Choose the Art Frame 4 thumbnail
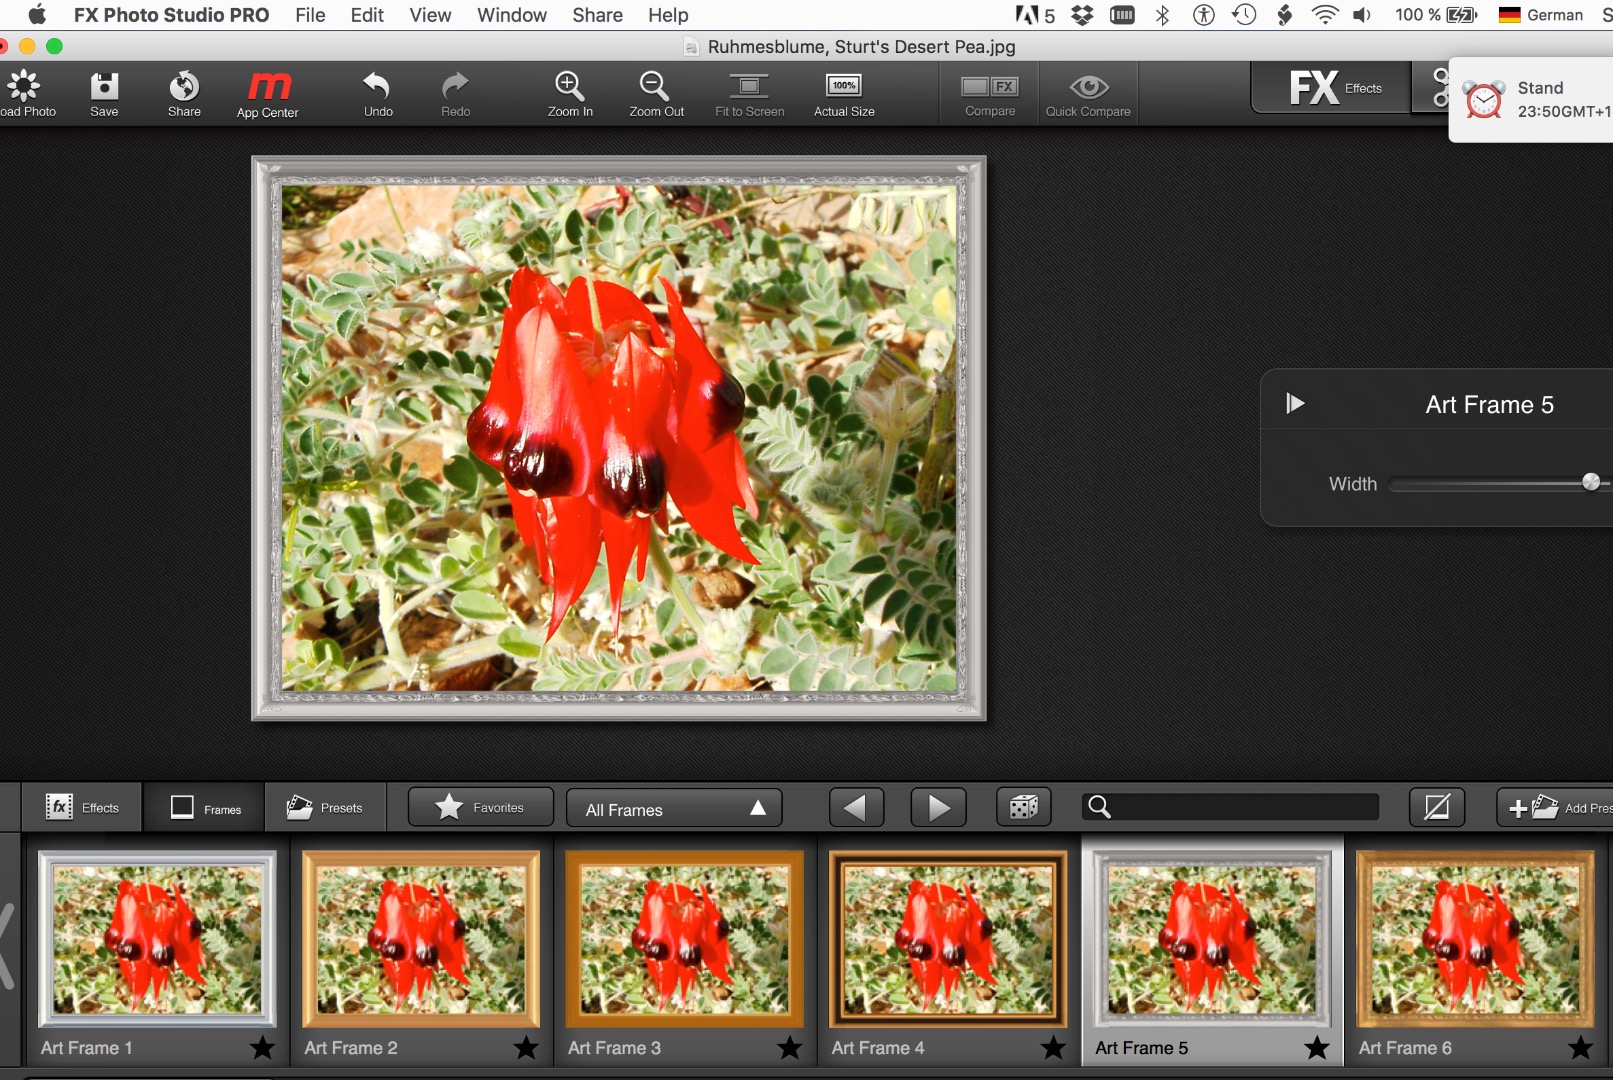Image resolution: width=1613 pixels, height=1080 pixels. coord(949,940)
